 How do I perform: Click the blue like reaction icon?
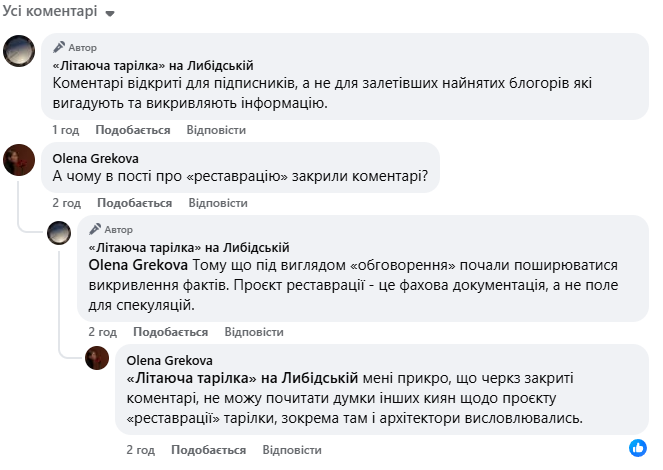tap(637, 446)
